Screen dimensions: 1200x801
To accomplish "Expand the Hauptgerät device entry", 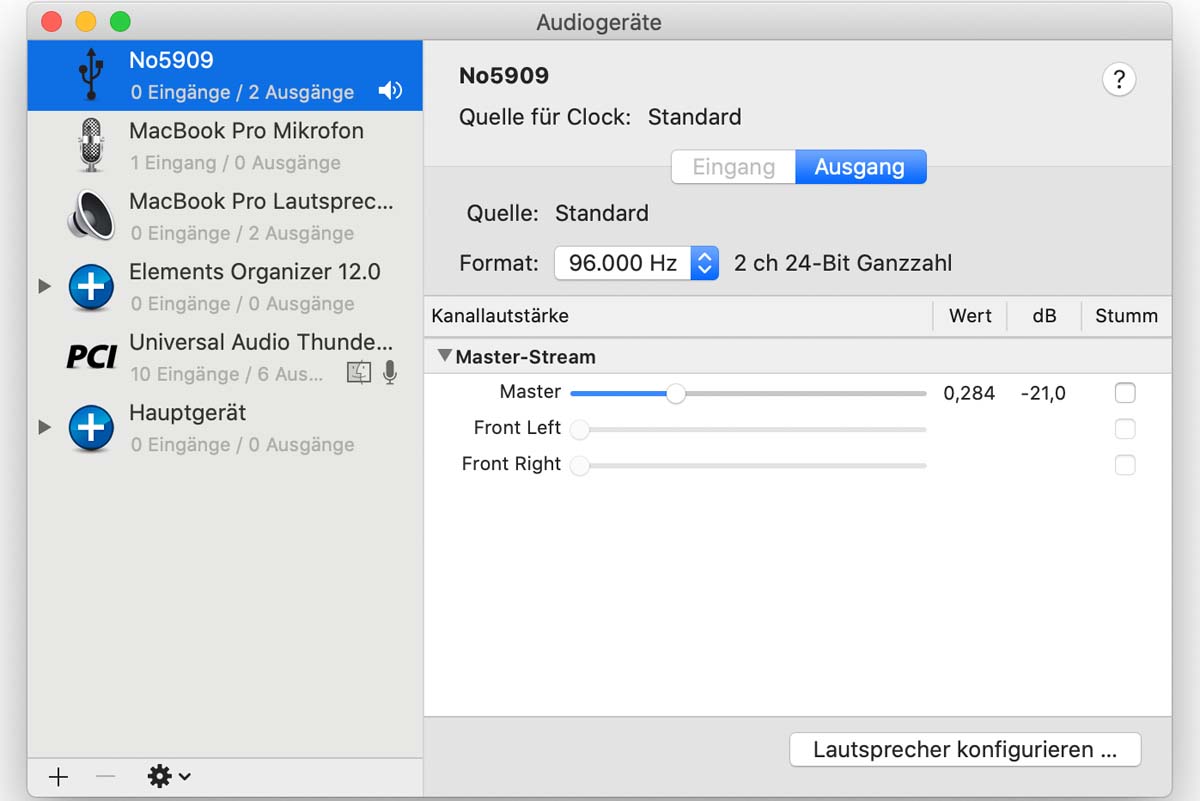I will [44, 428].
